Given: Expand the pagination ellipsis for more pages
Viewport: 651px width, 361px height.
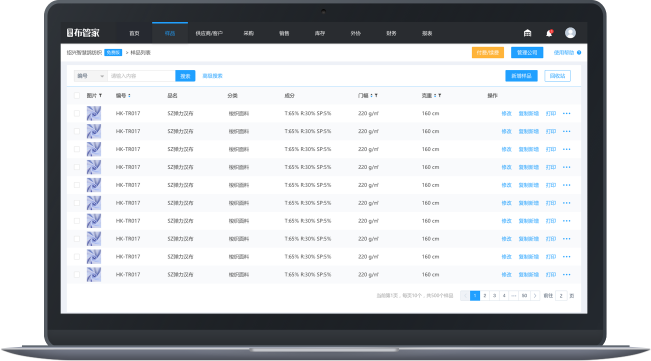Looking at the screenshot, I should tap(514, 296).
